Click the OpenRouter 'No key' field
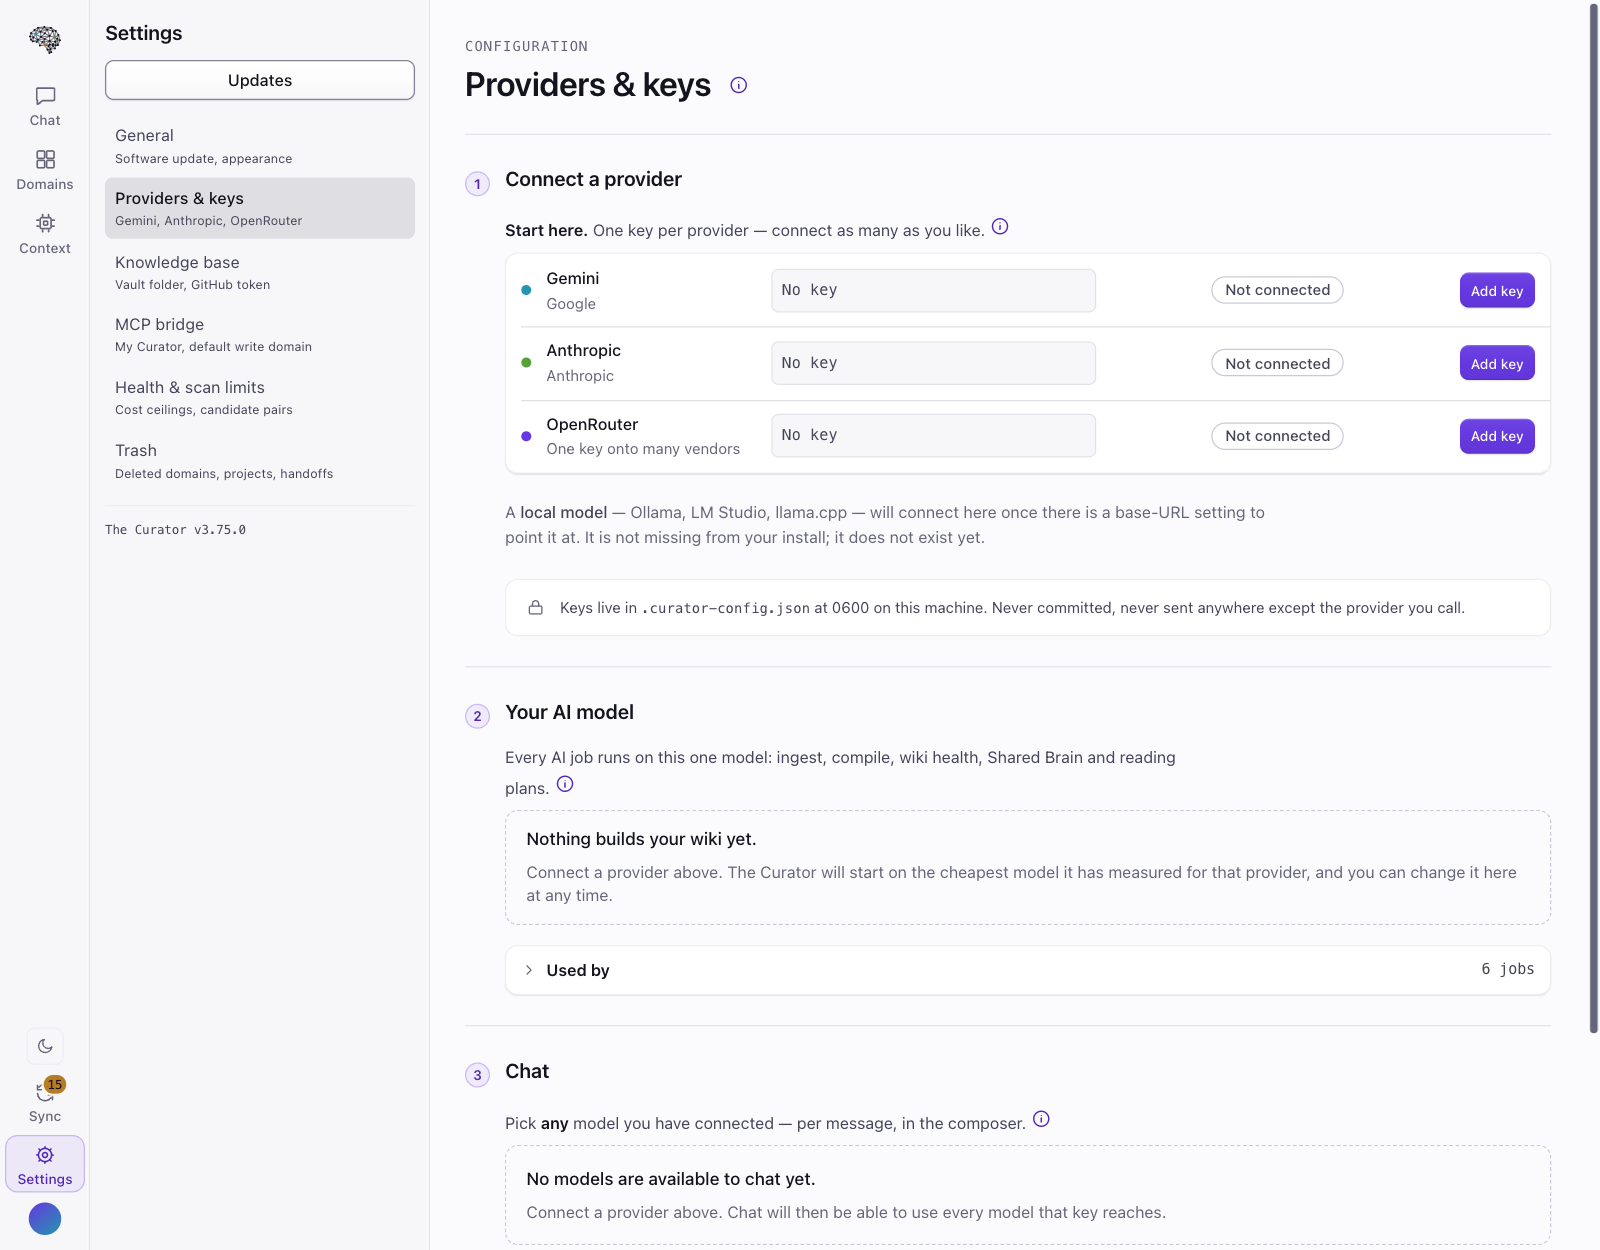 point(933,435)
